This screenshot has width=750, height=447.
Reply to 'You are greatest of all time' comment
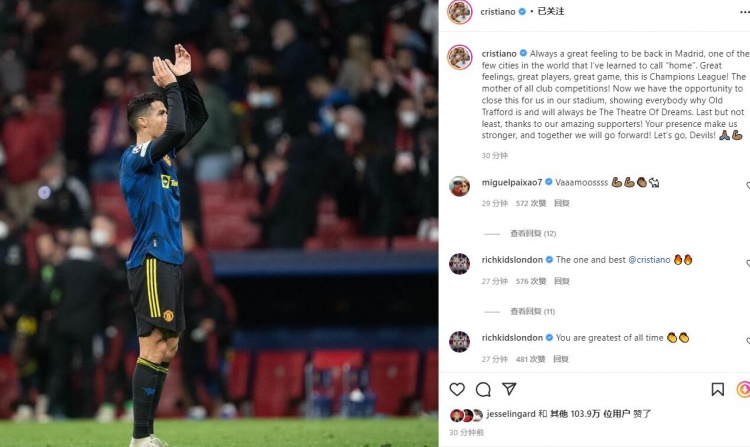561,359
